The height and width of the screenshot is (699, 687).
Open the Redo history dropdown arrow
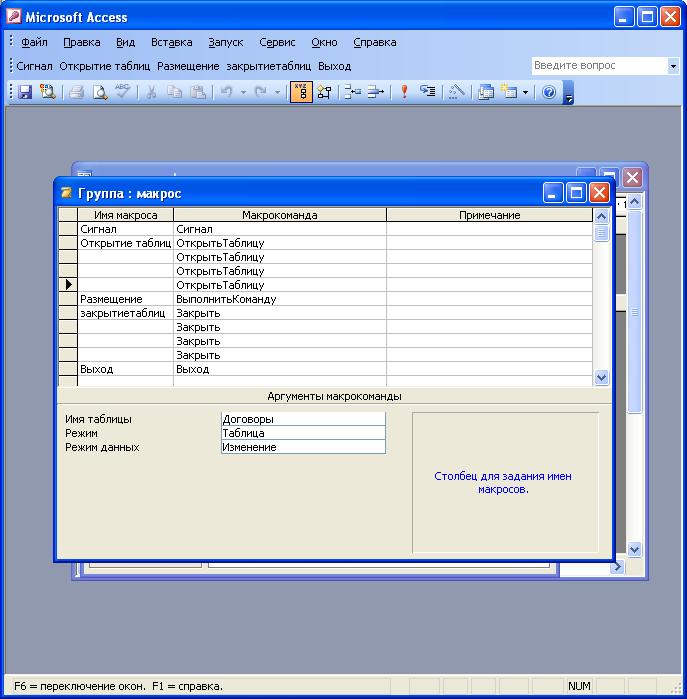point(277,92)
